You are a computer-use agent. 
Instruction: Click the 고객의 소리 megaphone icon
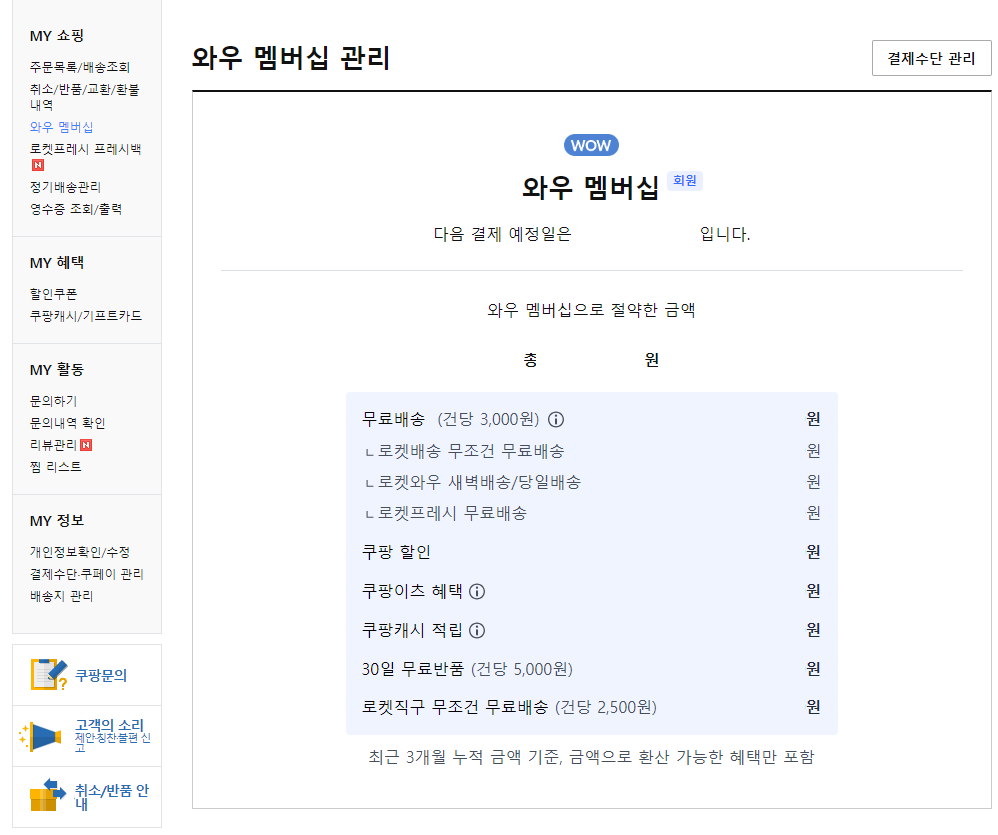41,736
